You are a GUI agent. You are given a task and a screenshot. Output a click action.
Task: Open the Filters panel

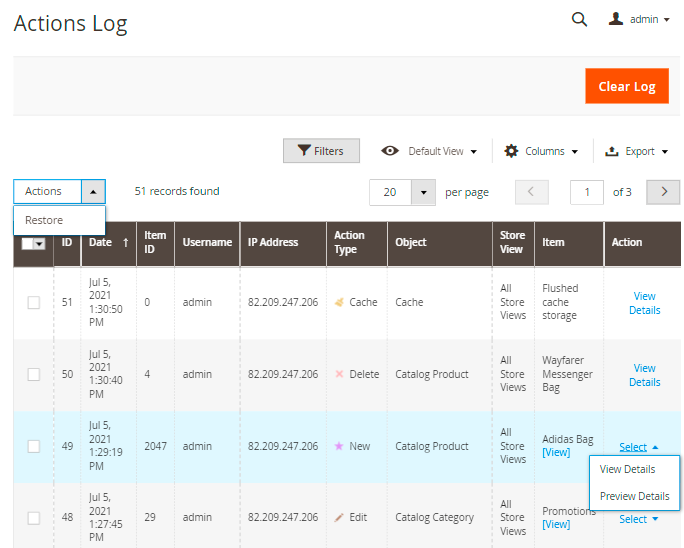(320, 151)
